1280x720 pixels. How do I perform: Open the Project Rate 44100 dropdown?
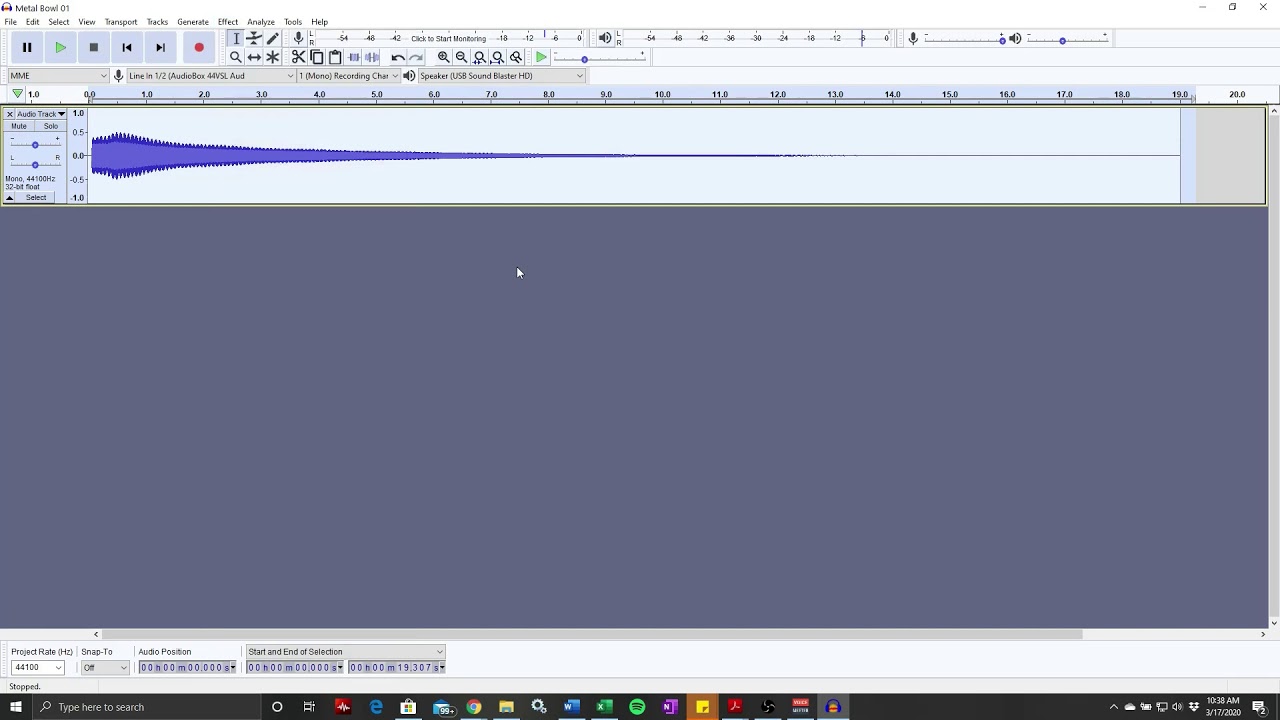tap(37, 667)
